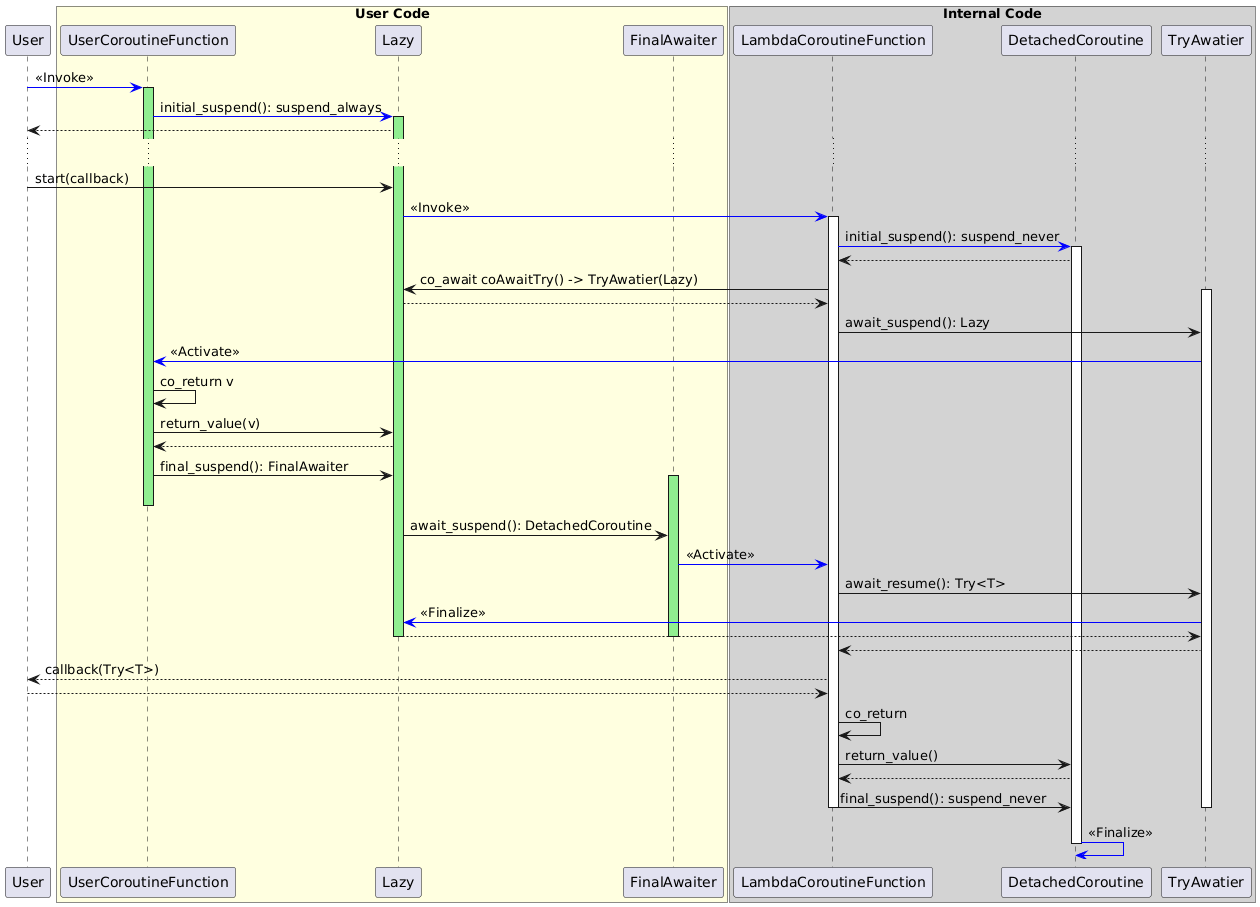Select the 'start(callback)' message label
Screen dimensions: 1260x907
[x=82, y=178]
